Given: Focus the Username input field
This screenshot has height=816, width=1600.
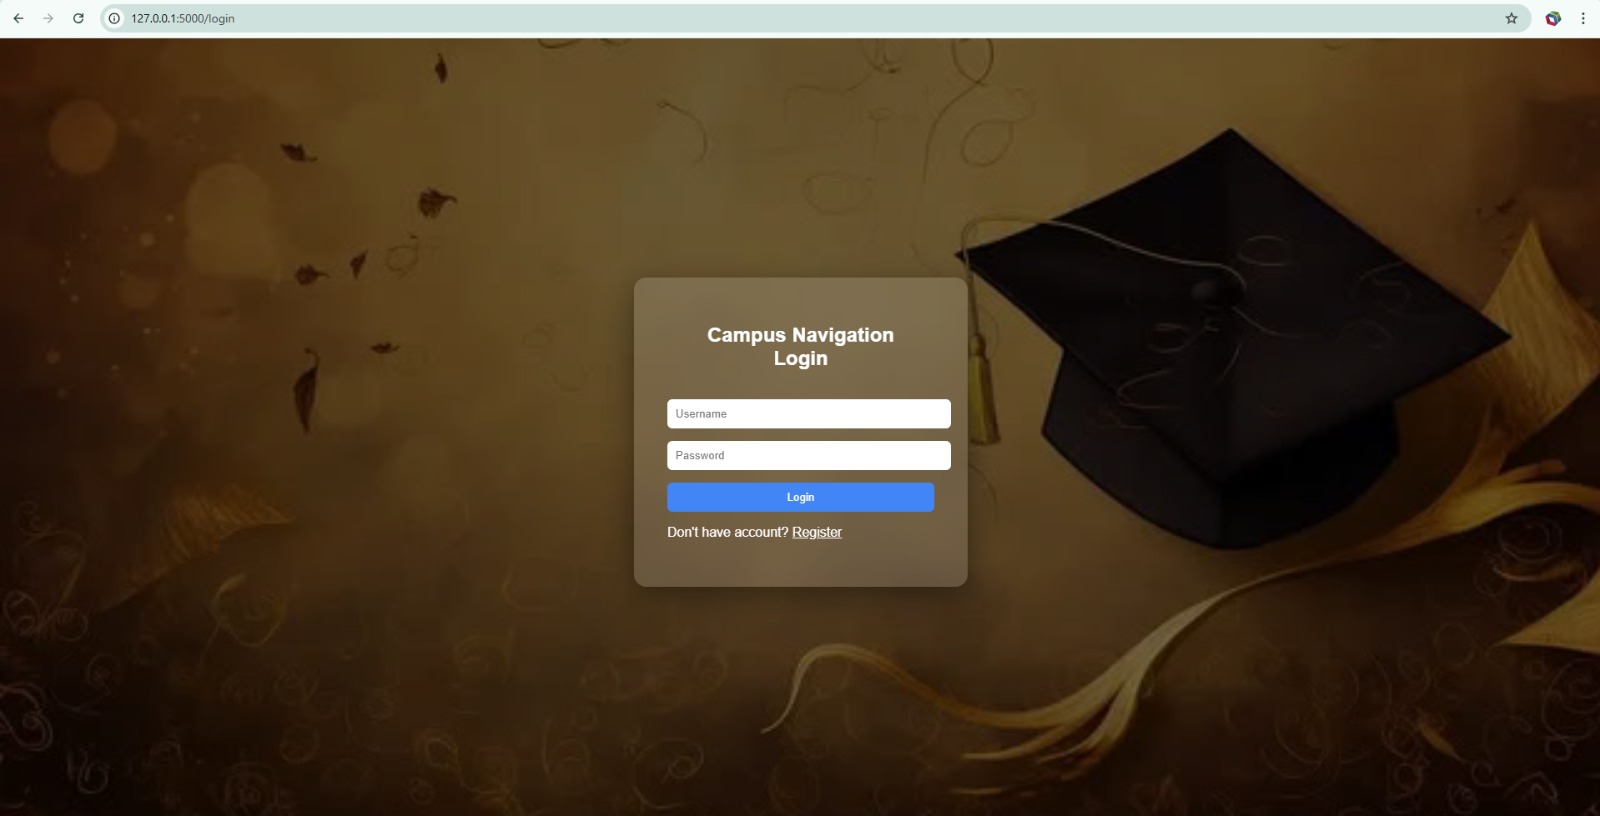Looking at the screenshot, I should coord(808,414).
